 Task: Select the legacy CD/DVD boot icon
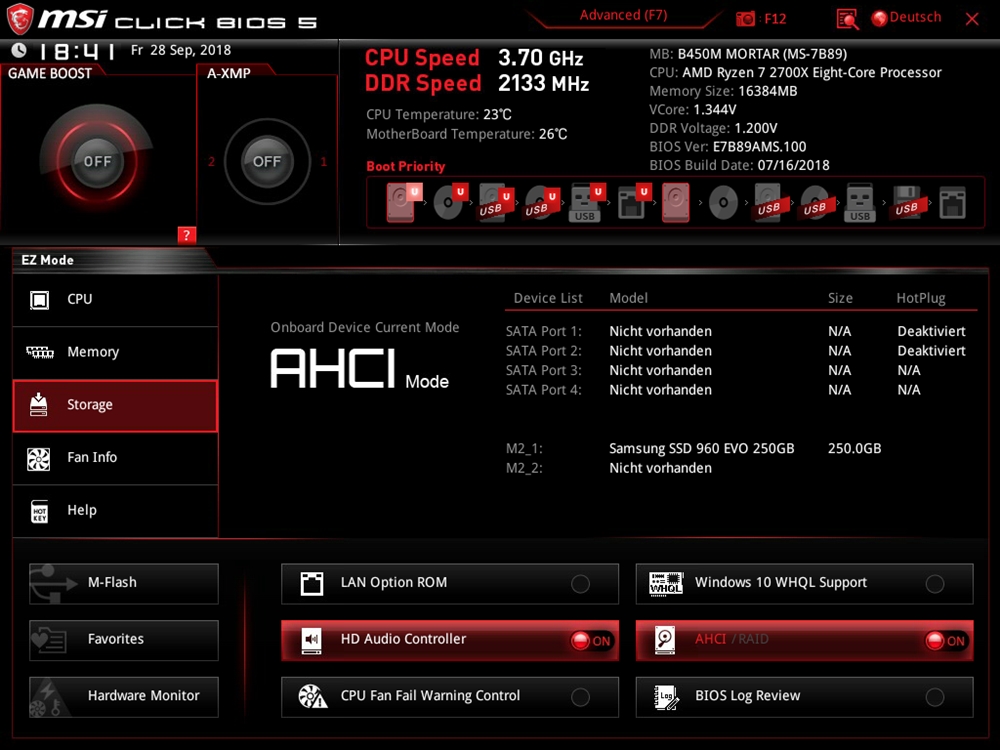pyautogui.click(x=723, y=203)
